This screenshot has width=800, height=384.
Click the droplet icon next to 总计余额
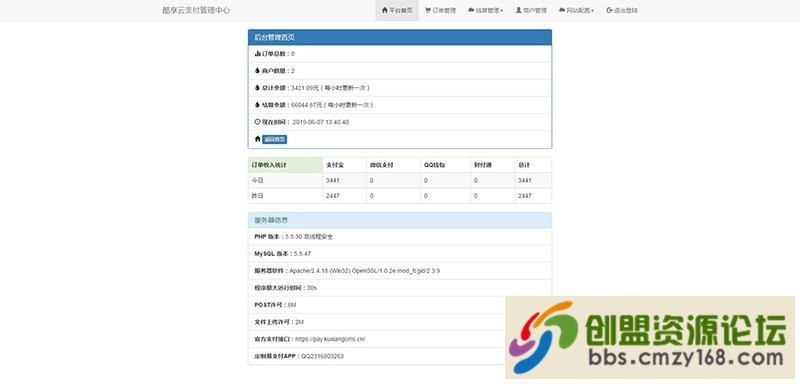point(258,88)
